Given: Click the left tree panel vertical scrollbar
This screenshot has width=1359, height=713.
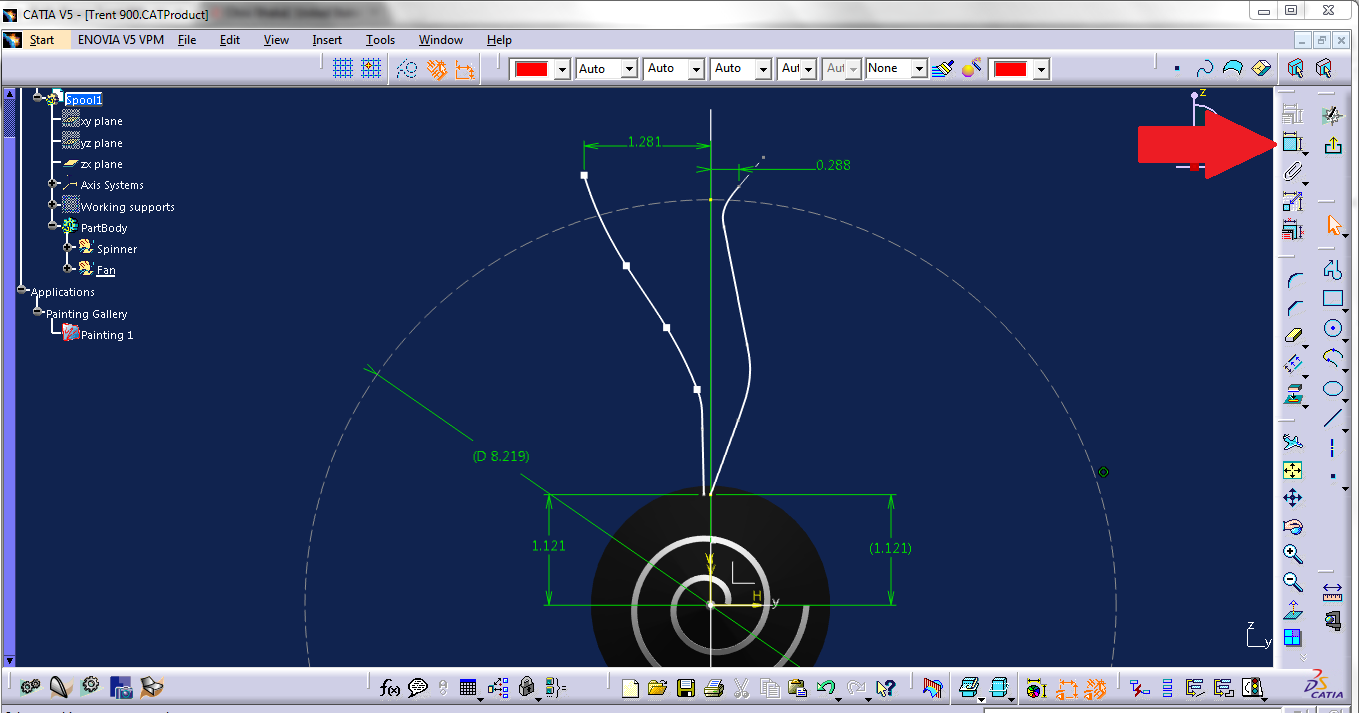Looking at the screenshot, I should tap(11, 376).
